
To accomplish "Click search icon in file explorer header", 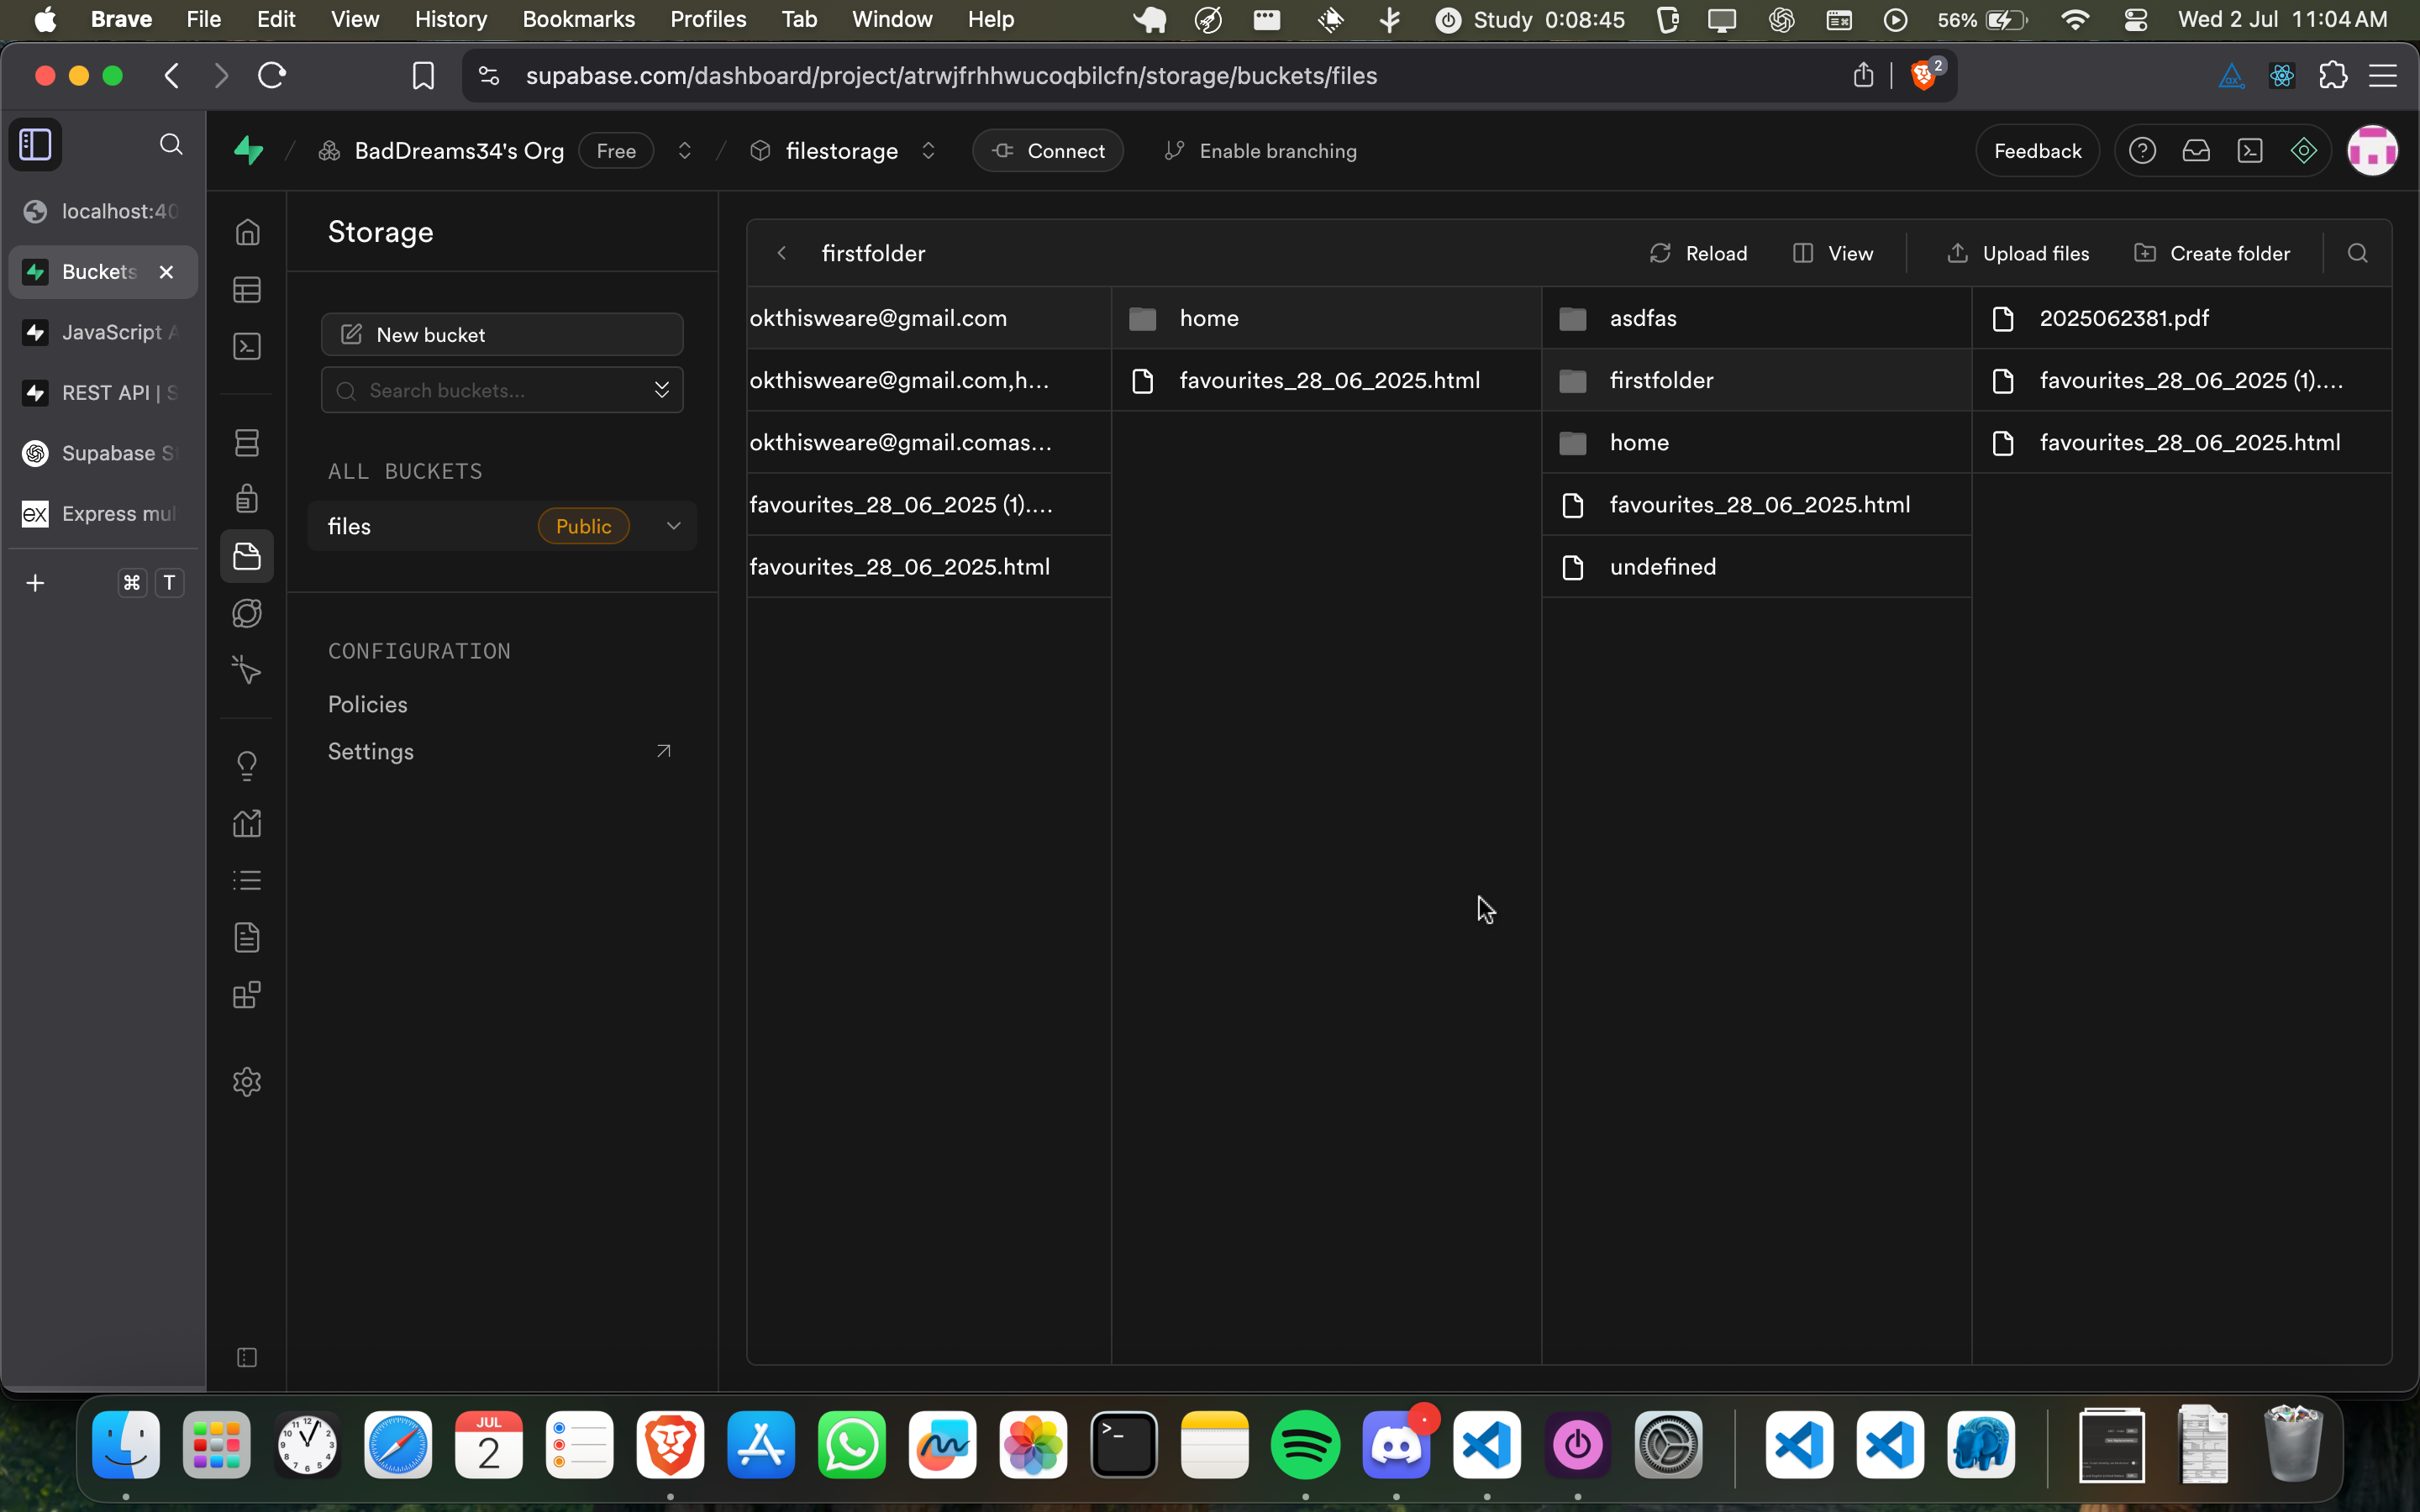I will pos(2357,253).
